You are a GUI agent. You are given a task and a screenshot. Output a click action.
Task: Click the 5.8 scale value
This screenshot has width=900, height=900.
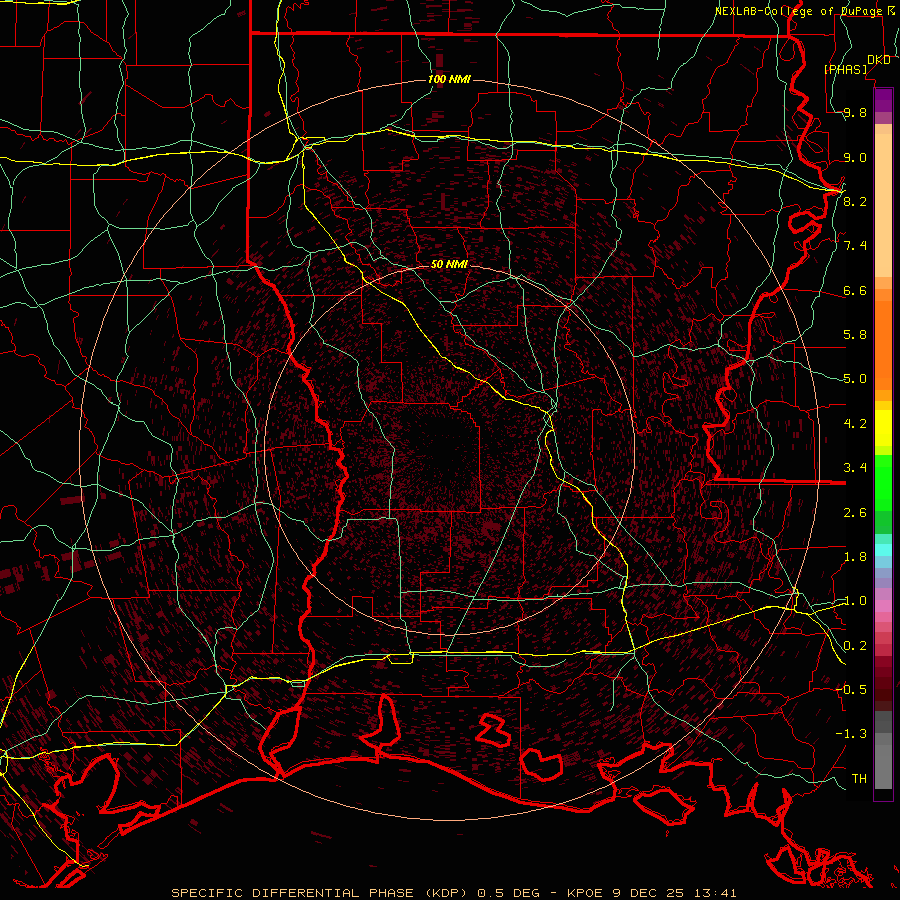pos(855,335)
